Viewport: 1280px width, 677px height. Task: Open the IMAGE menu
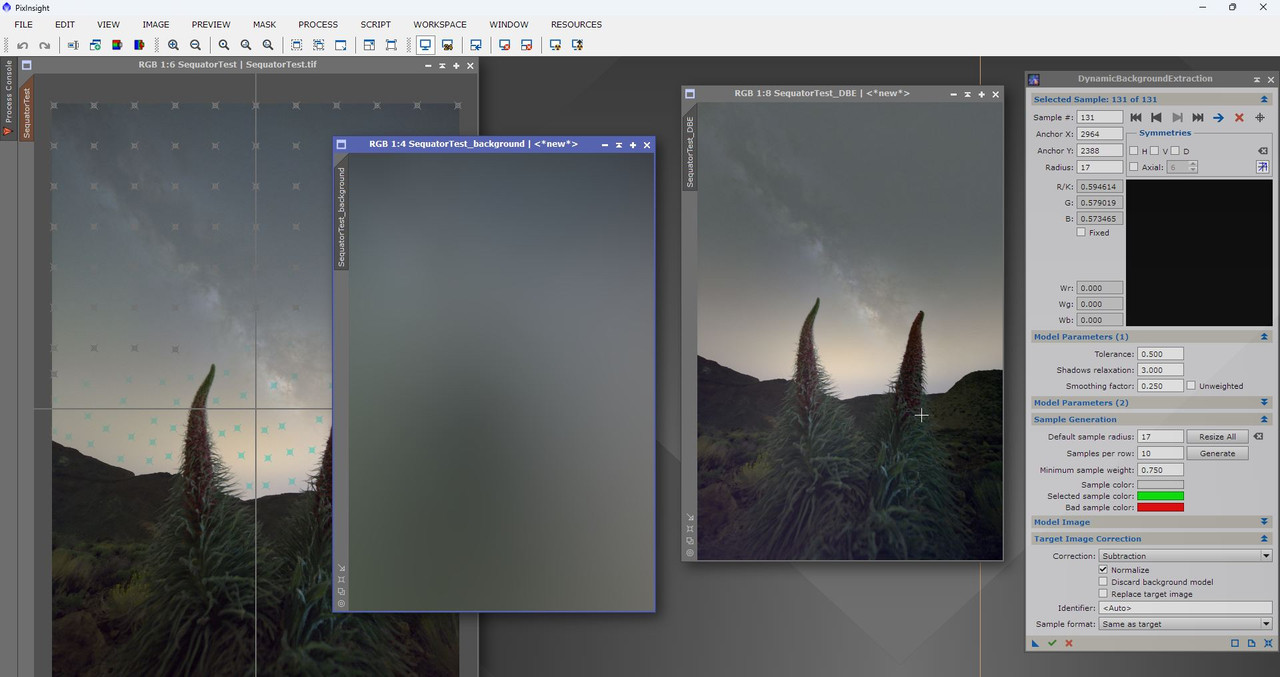click(x=155, y=24)
